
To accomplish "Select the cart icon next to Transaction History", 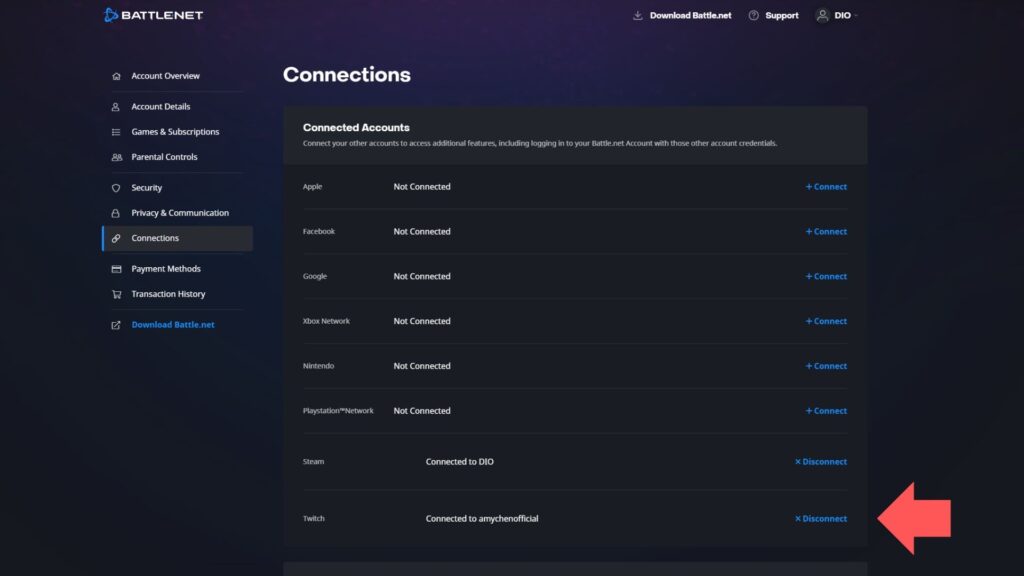I will [x=115, y=293].
